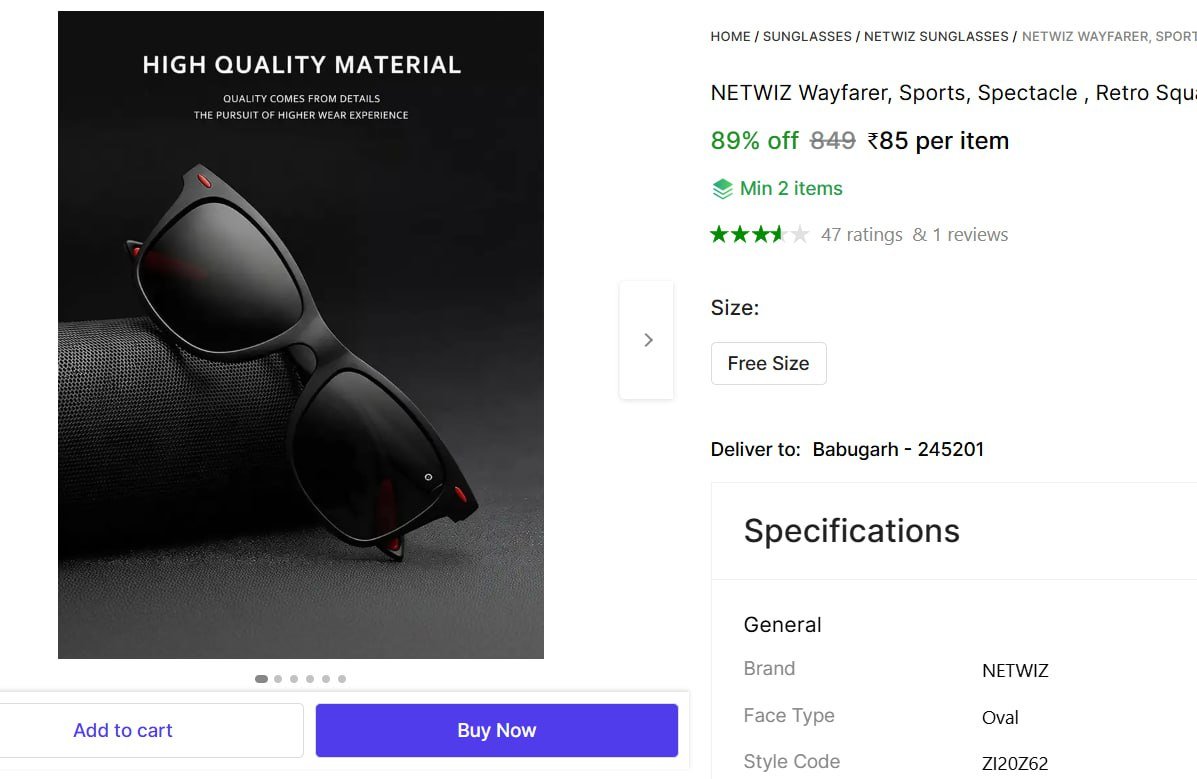Jump to the second carousel dot
The width and height of the screenshot is (1197, 779).
coord(278,679)
